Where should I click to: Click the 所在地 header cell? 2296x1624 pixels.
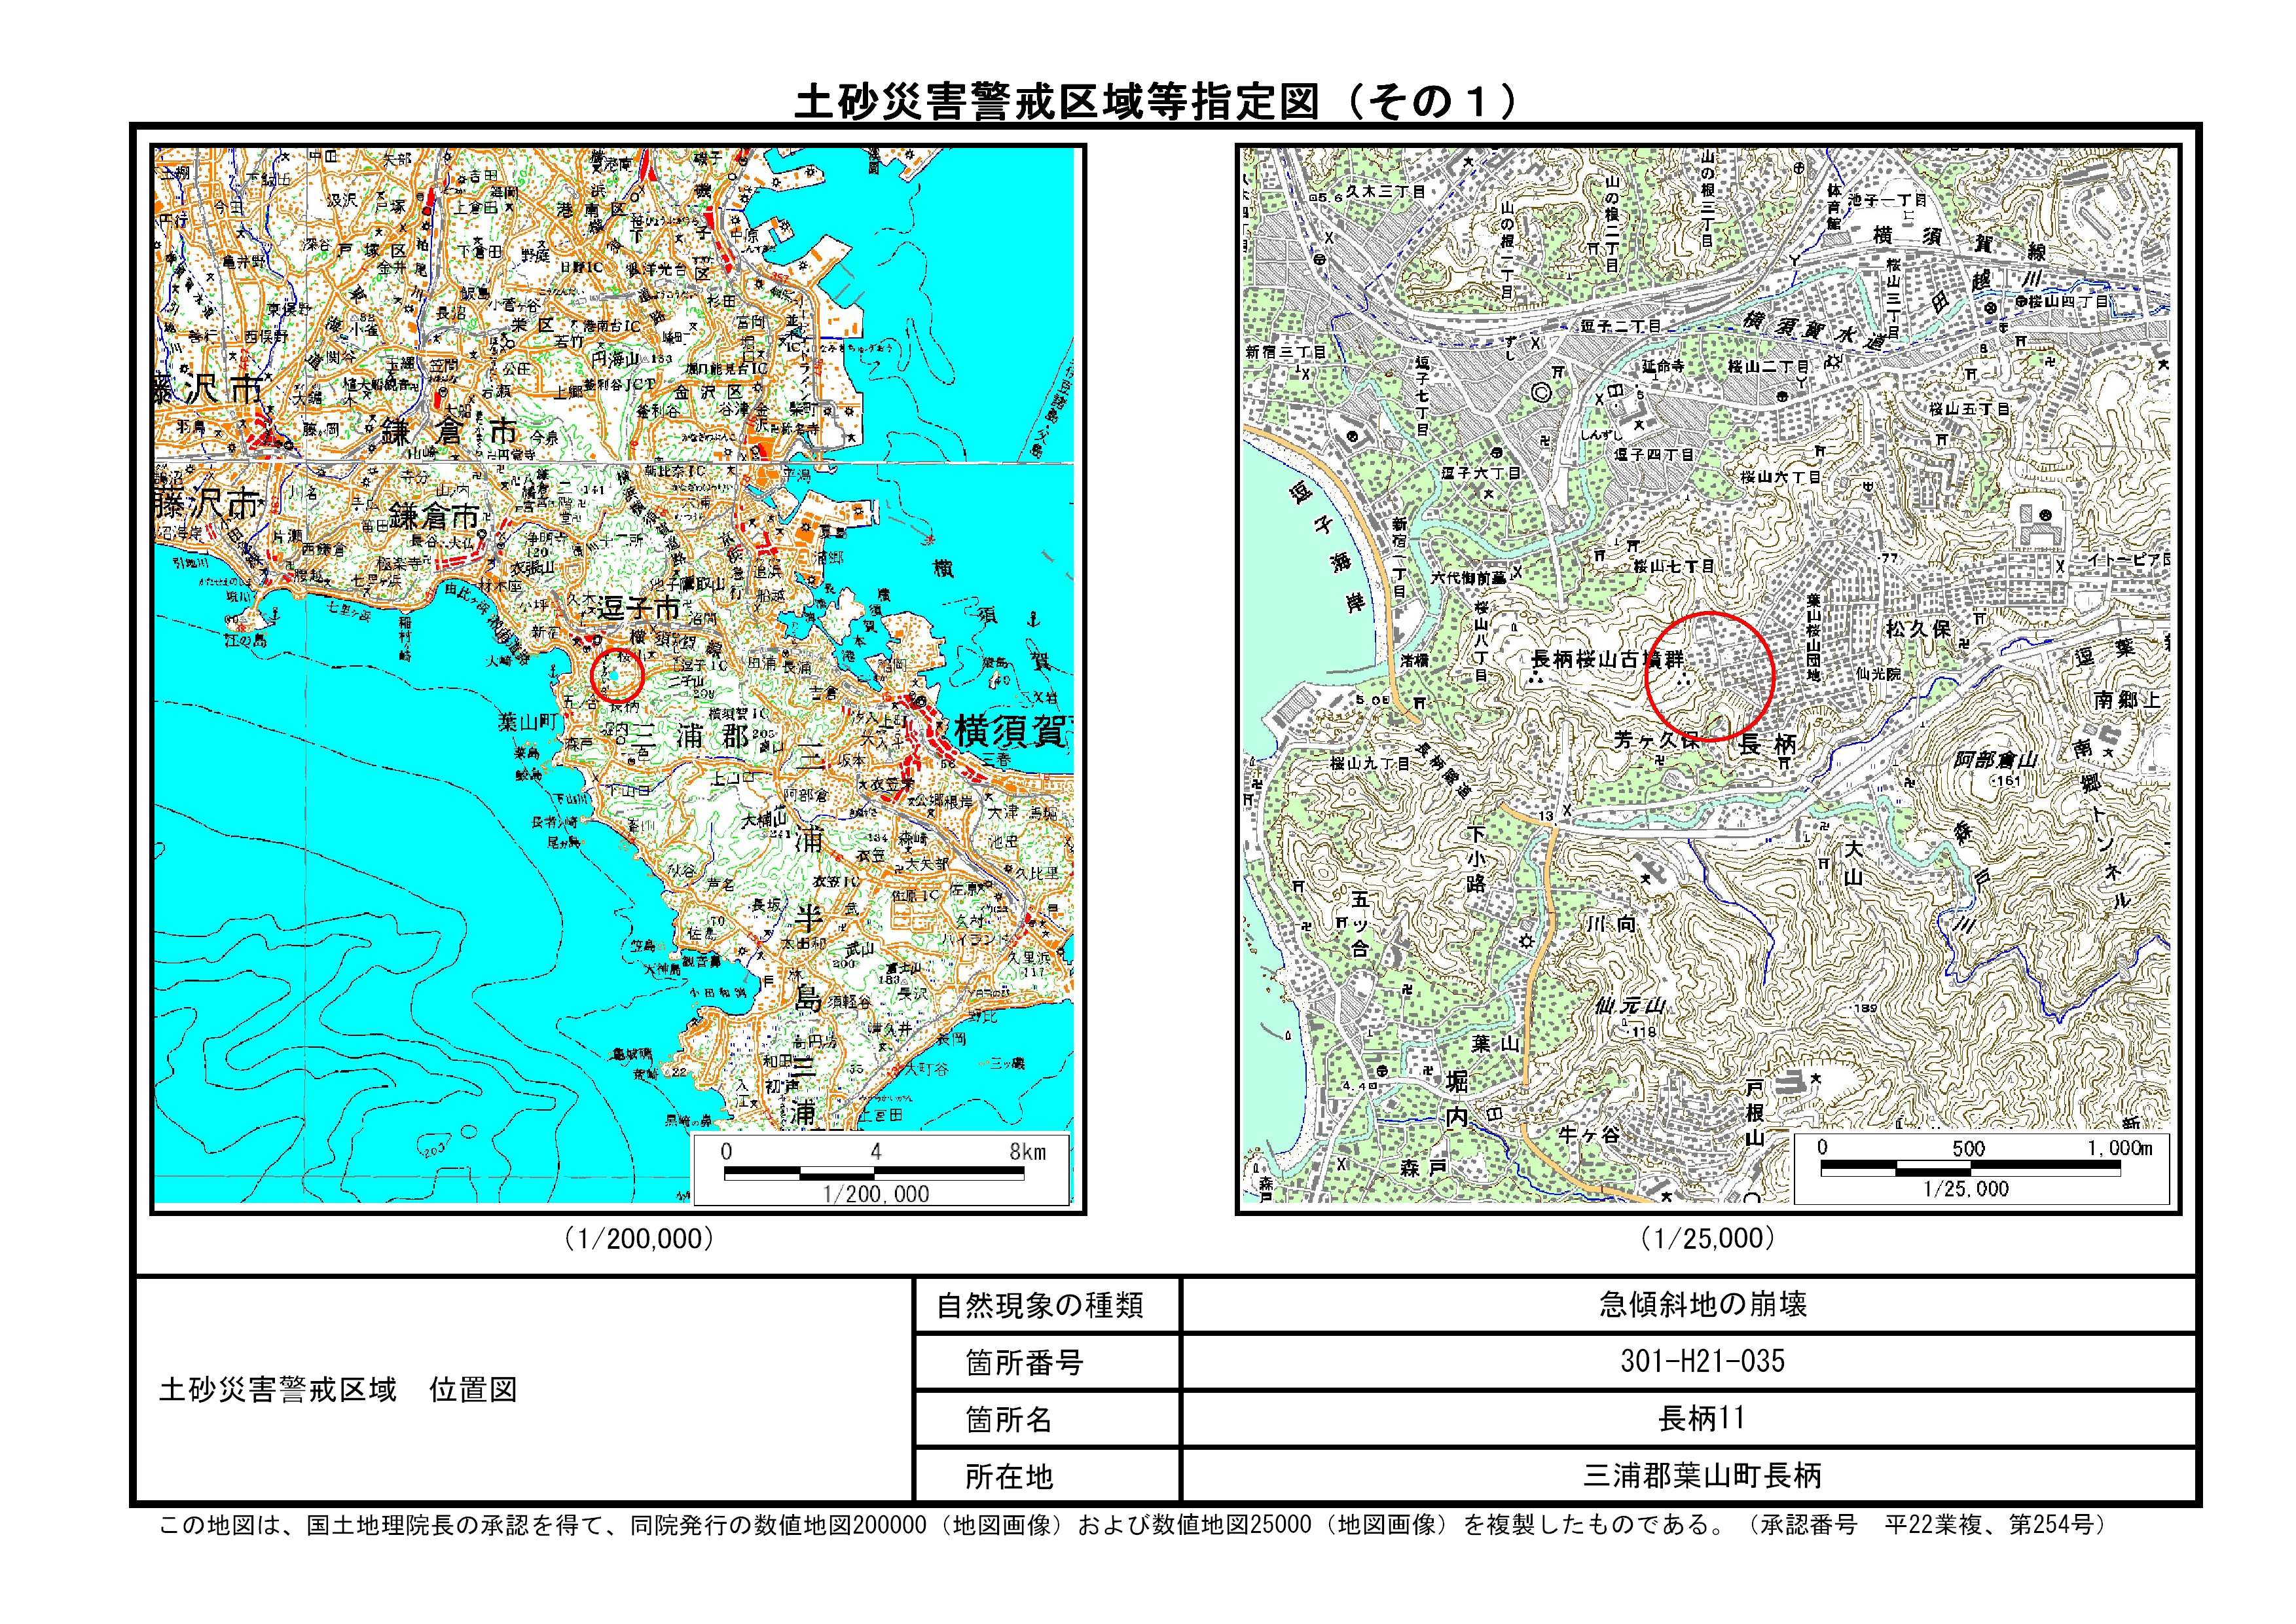(1009, 1476)
